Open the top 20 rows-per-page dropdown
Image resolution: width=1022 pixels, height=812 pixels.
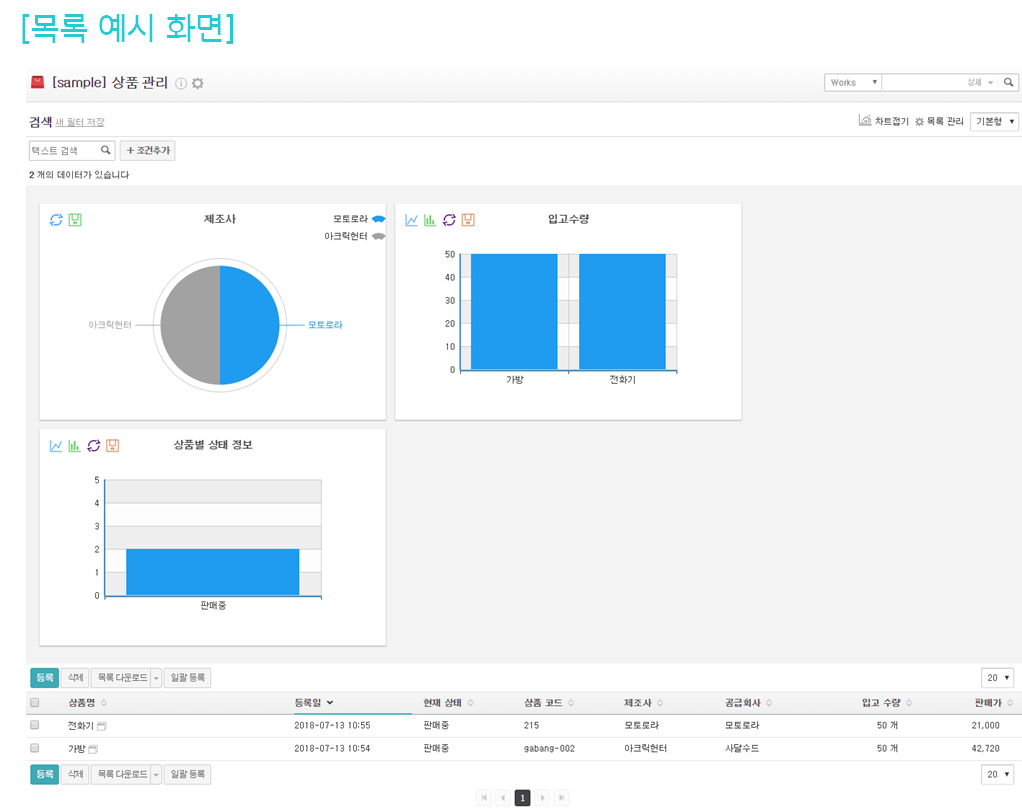tap(997, 677)
